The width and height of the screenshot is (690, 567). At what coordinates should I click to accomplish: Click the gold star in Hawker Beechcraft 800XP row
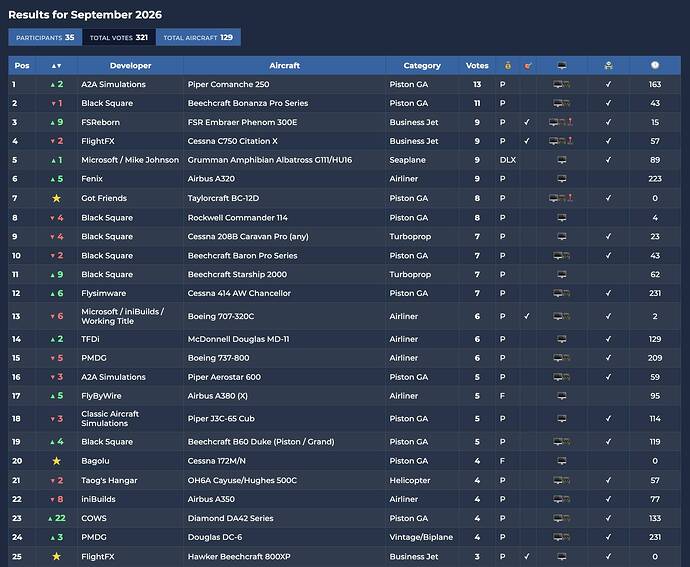56,556
